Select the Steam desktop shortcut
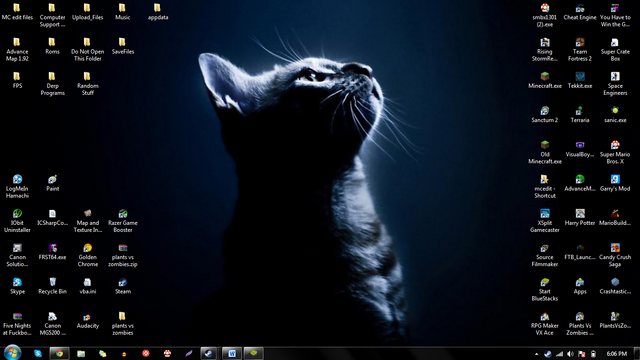Image resolution: width=640 pixels, height=360 pixels. coord(122,286)
